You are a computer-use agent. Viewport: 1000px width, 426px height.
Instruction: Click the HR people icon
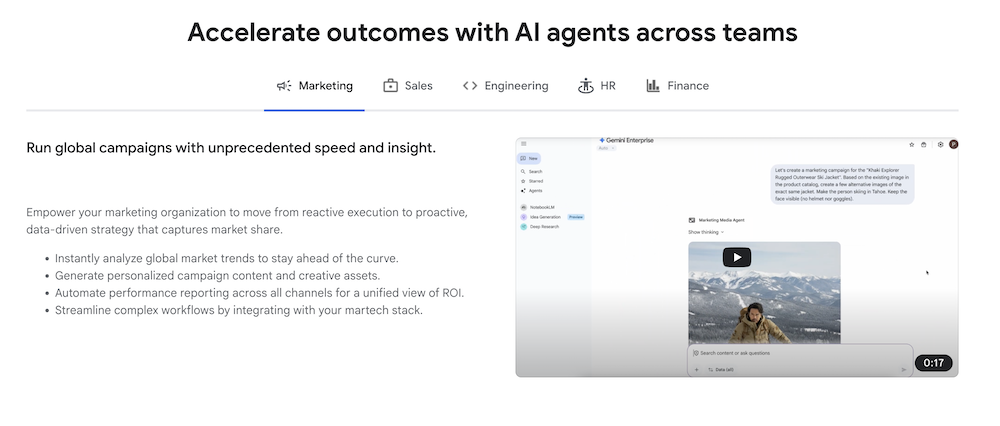click(x=586, y=86)
